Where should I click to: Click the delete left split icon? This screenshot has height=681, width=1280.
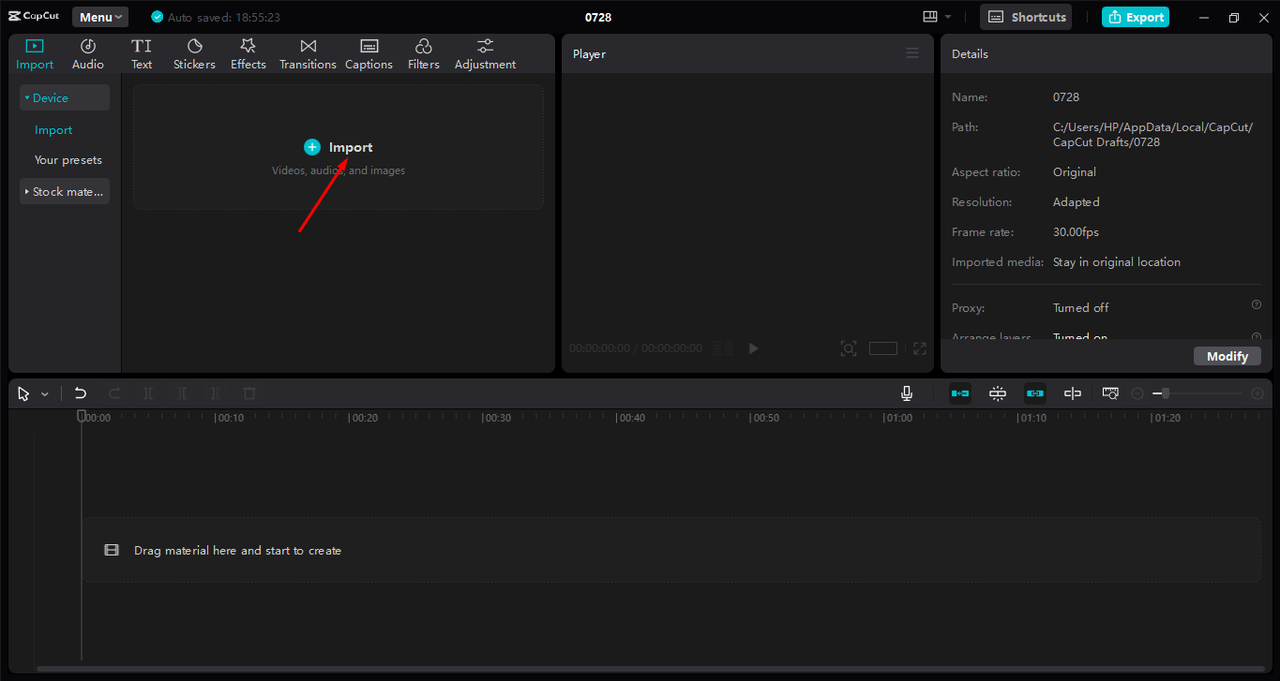(182, 394)
